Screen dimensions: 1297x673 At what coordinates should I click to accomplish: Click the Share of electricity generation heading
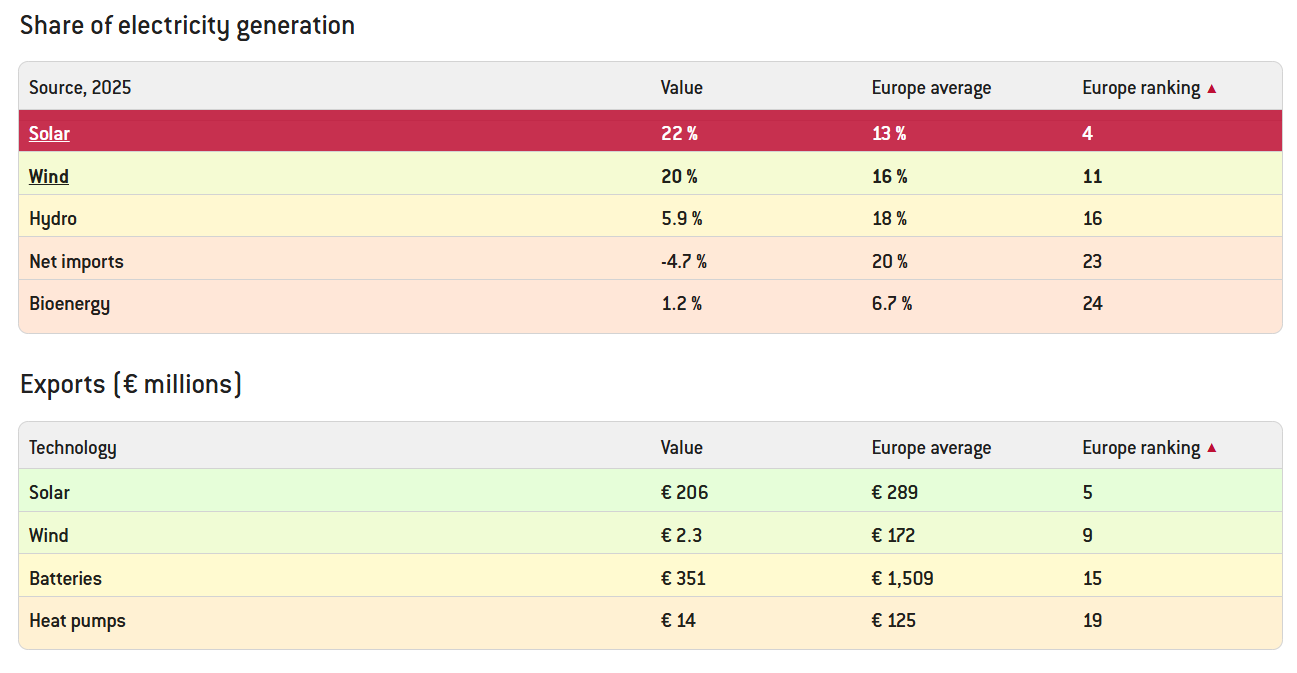coord(187,26)
